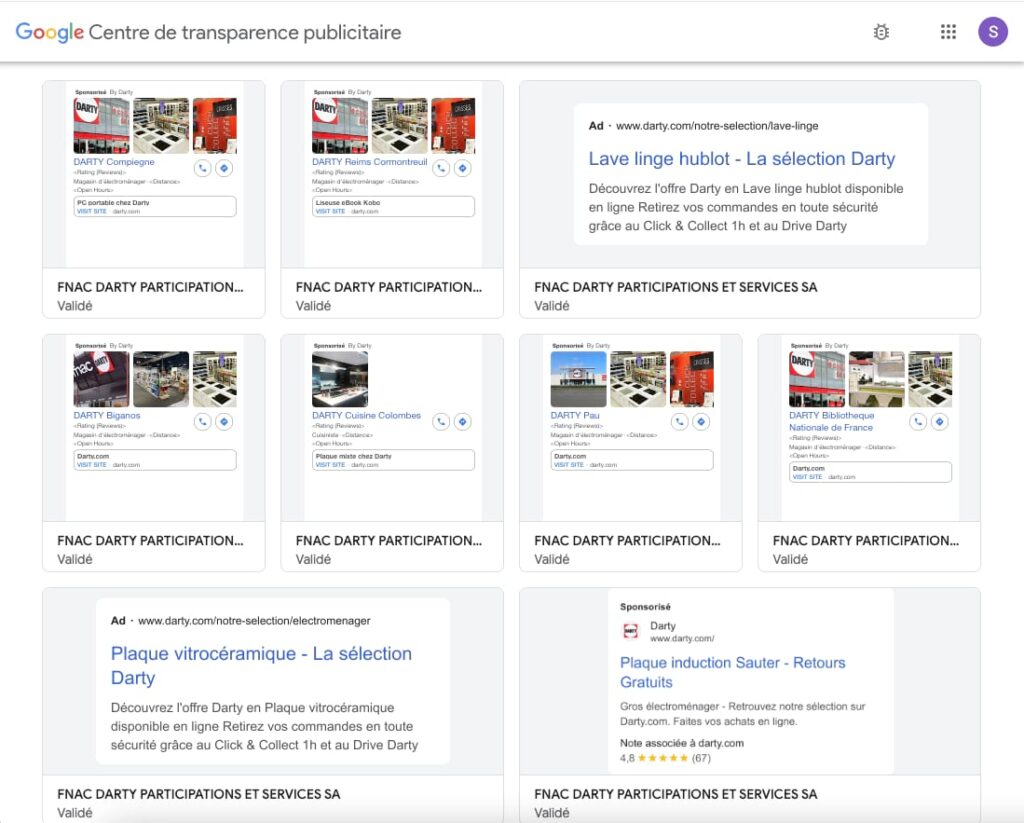Click the PC portable chez Darty box
This screenshot has height=823, width=1024.
pos(155,206)
